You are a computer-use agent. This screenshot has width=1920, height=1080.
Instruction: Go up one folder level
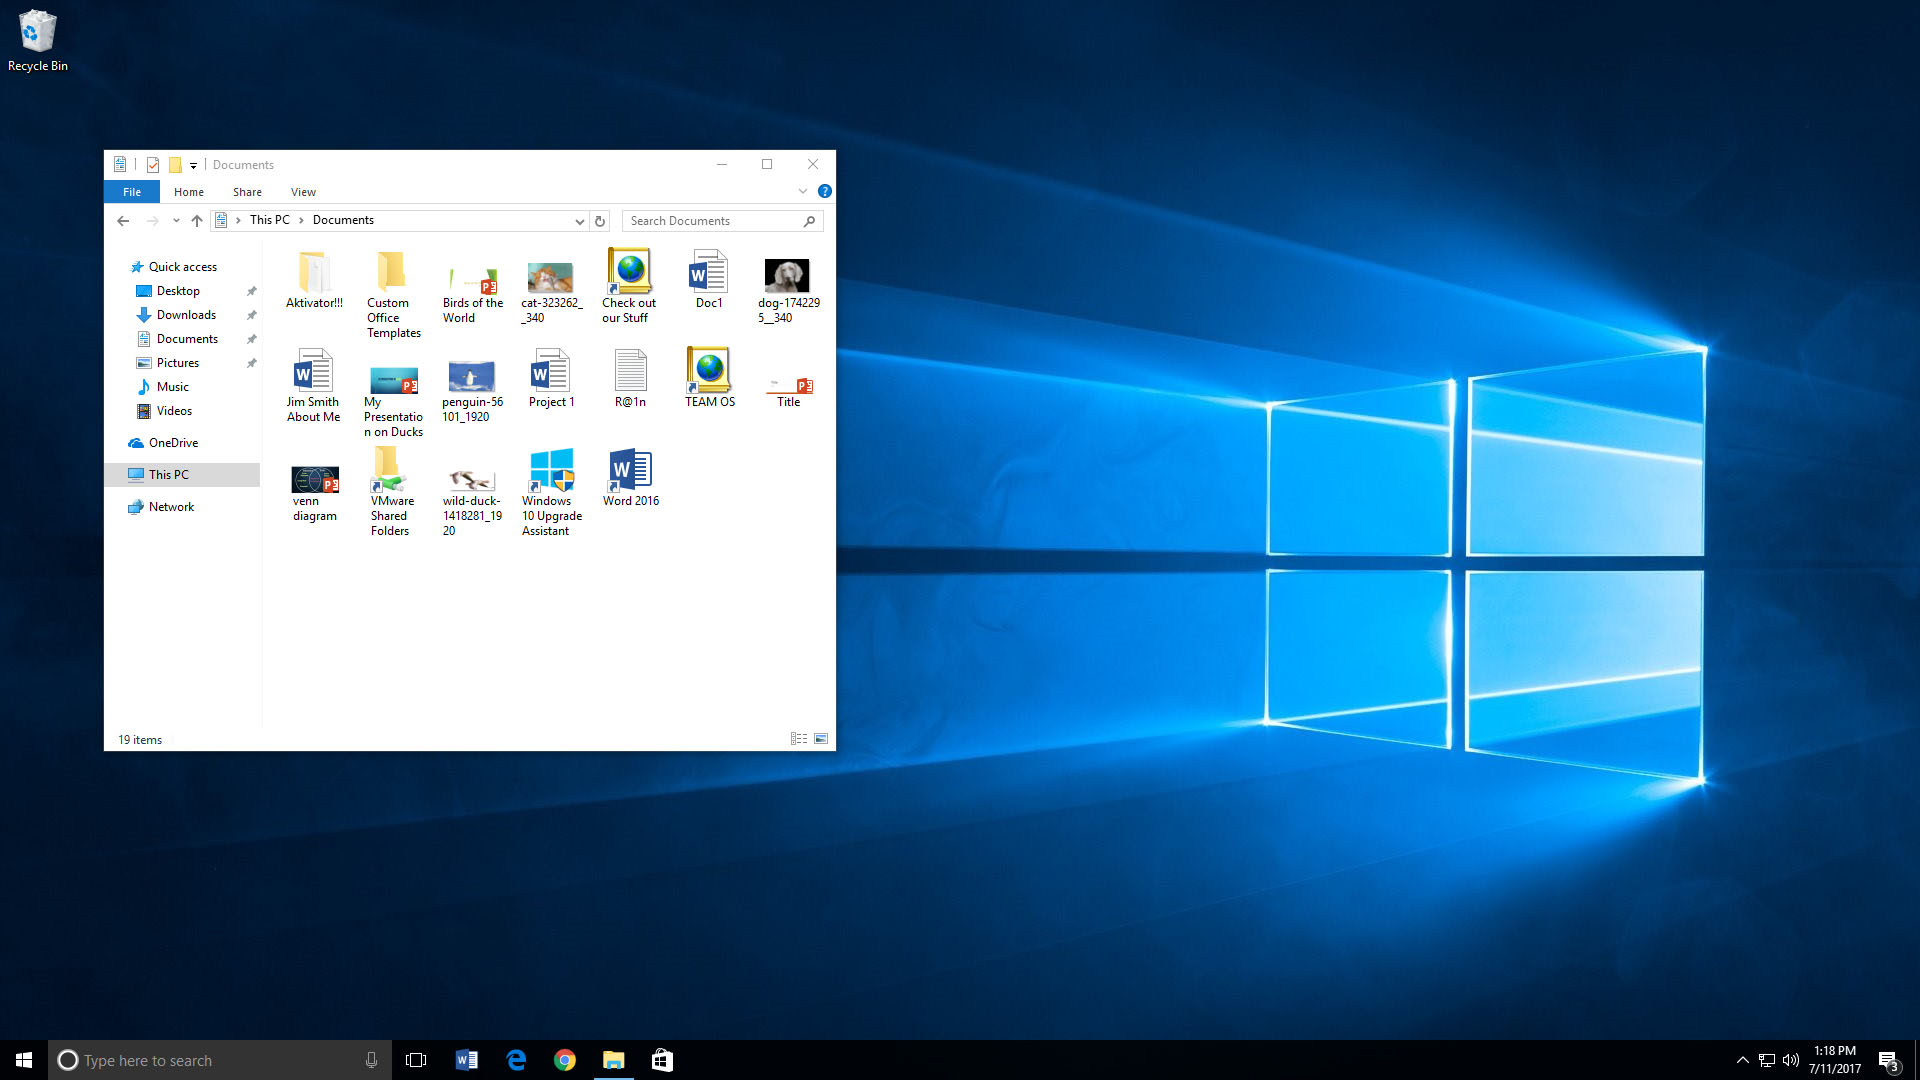(197, 221)
